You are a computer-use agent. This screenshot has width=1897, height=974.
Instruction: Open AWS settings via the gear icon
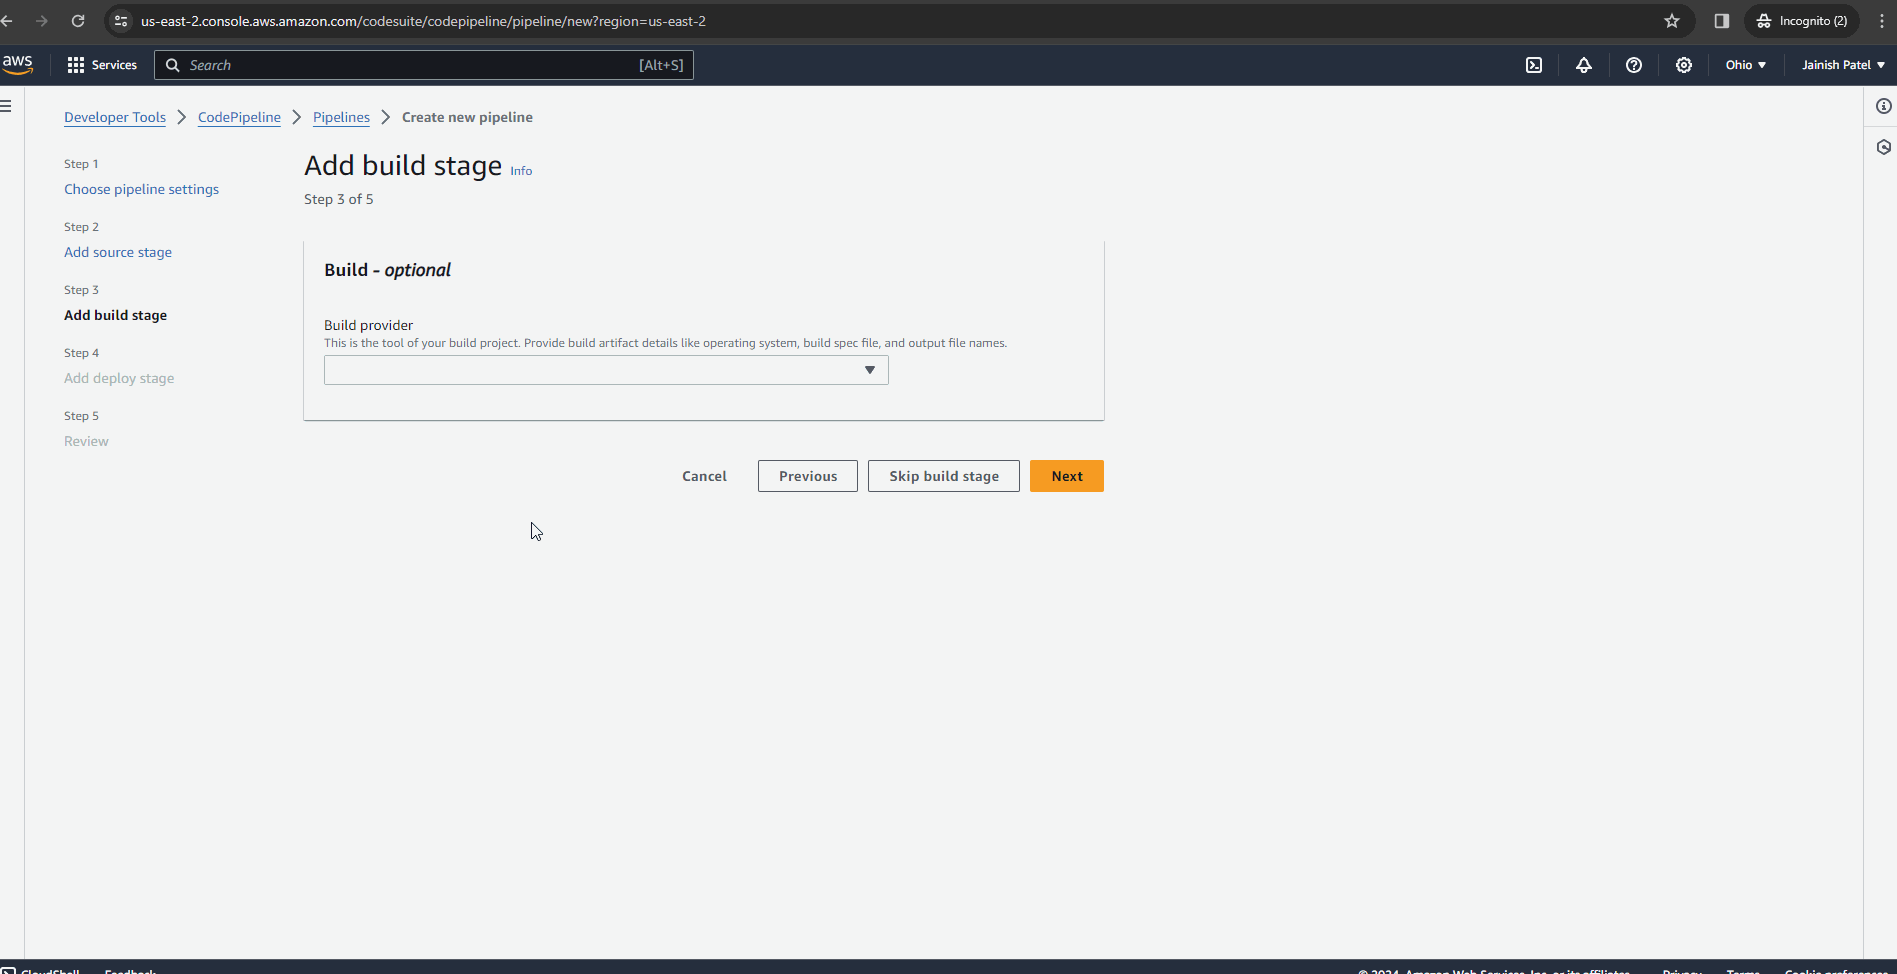coord(1684,64)
